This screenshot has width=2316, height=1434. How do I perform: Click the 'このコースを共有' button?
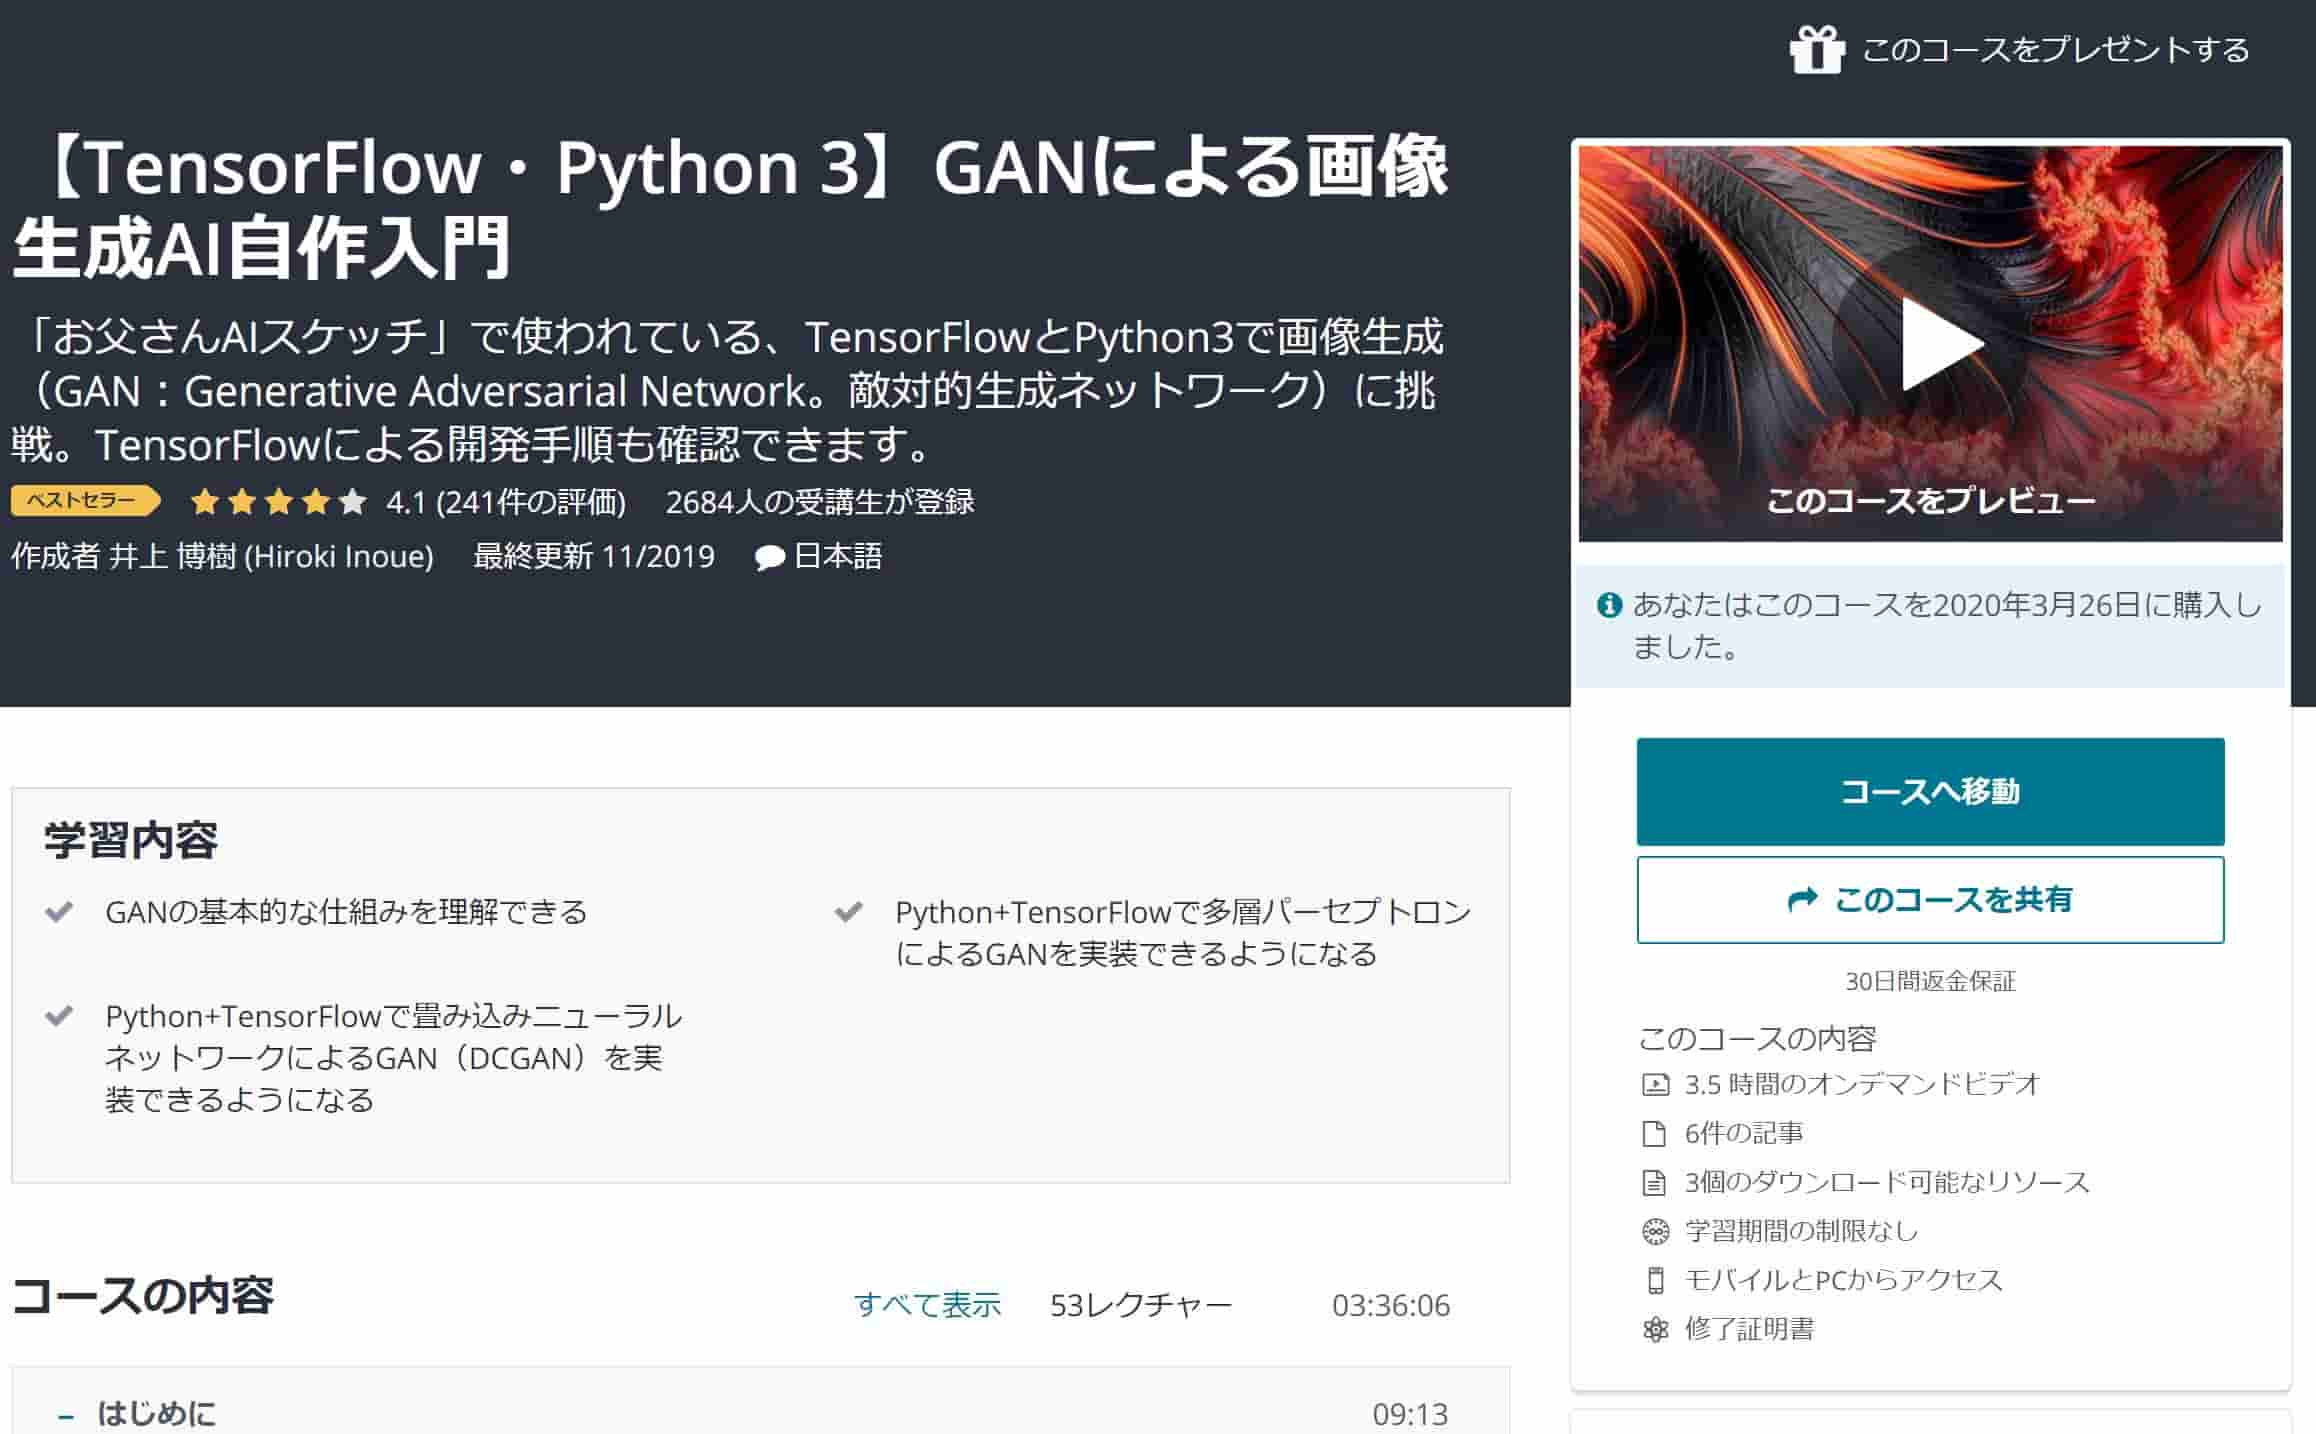point(1930,899)
